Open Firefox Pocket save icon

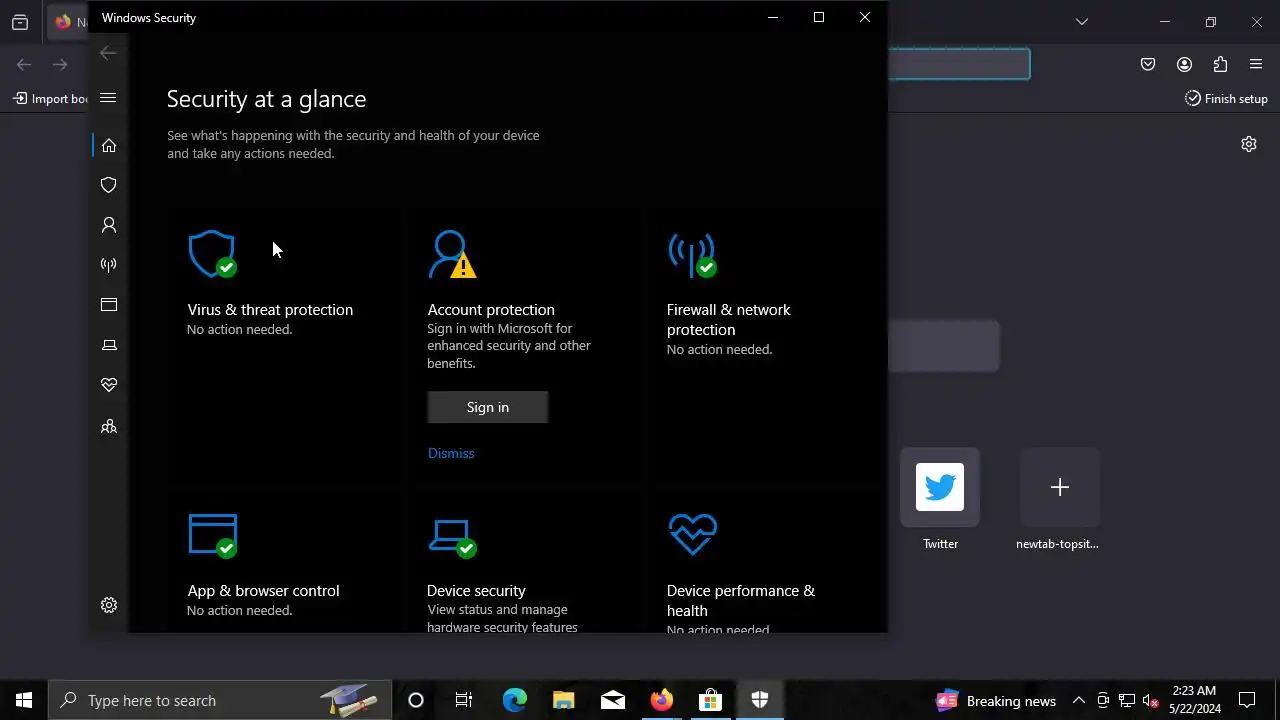1148,65
